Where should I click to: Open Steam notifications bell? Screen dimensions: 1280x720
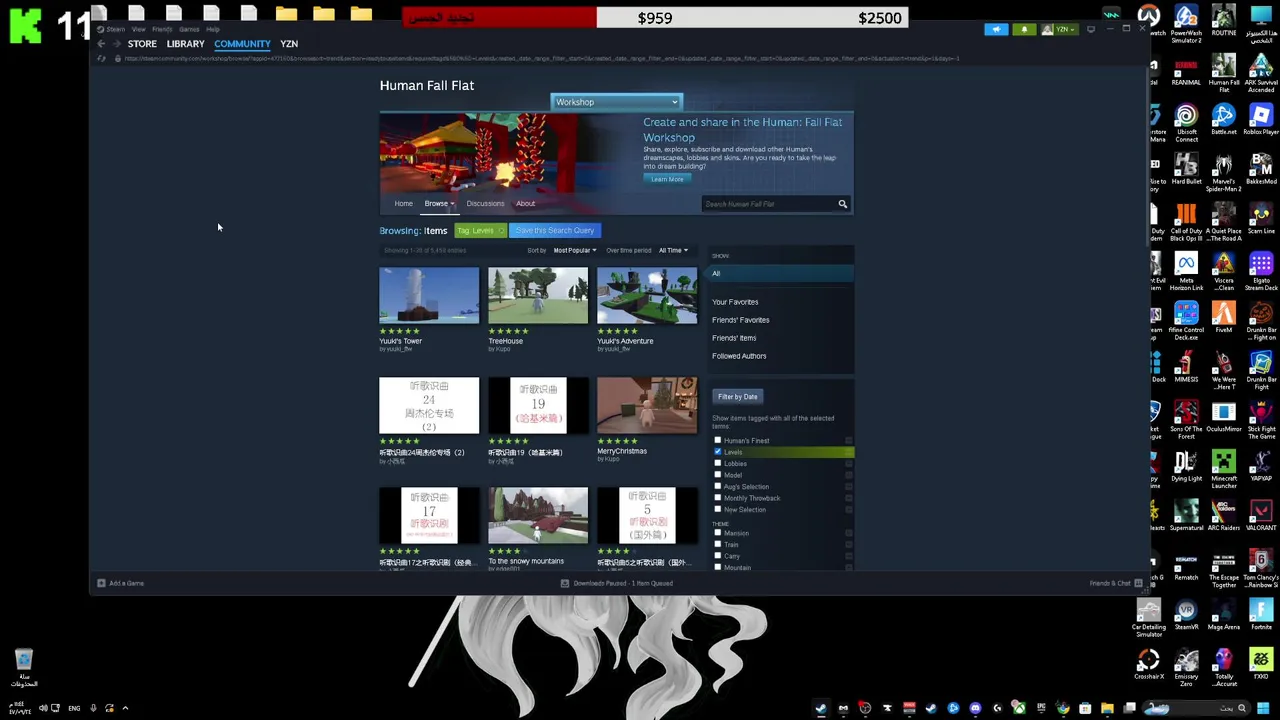[1024, 29]
